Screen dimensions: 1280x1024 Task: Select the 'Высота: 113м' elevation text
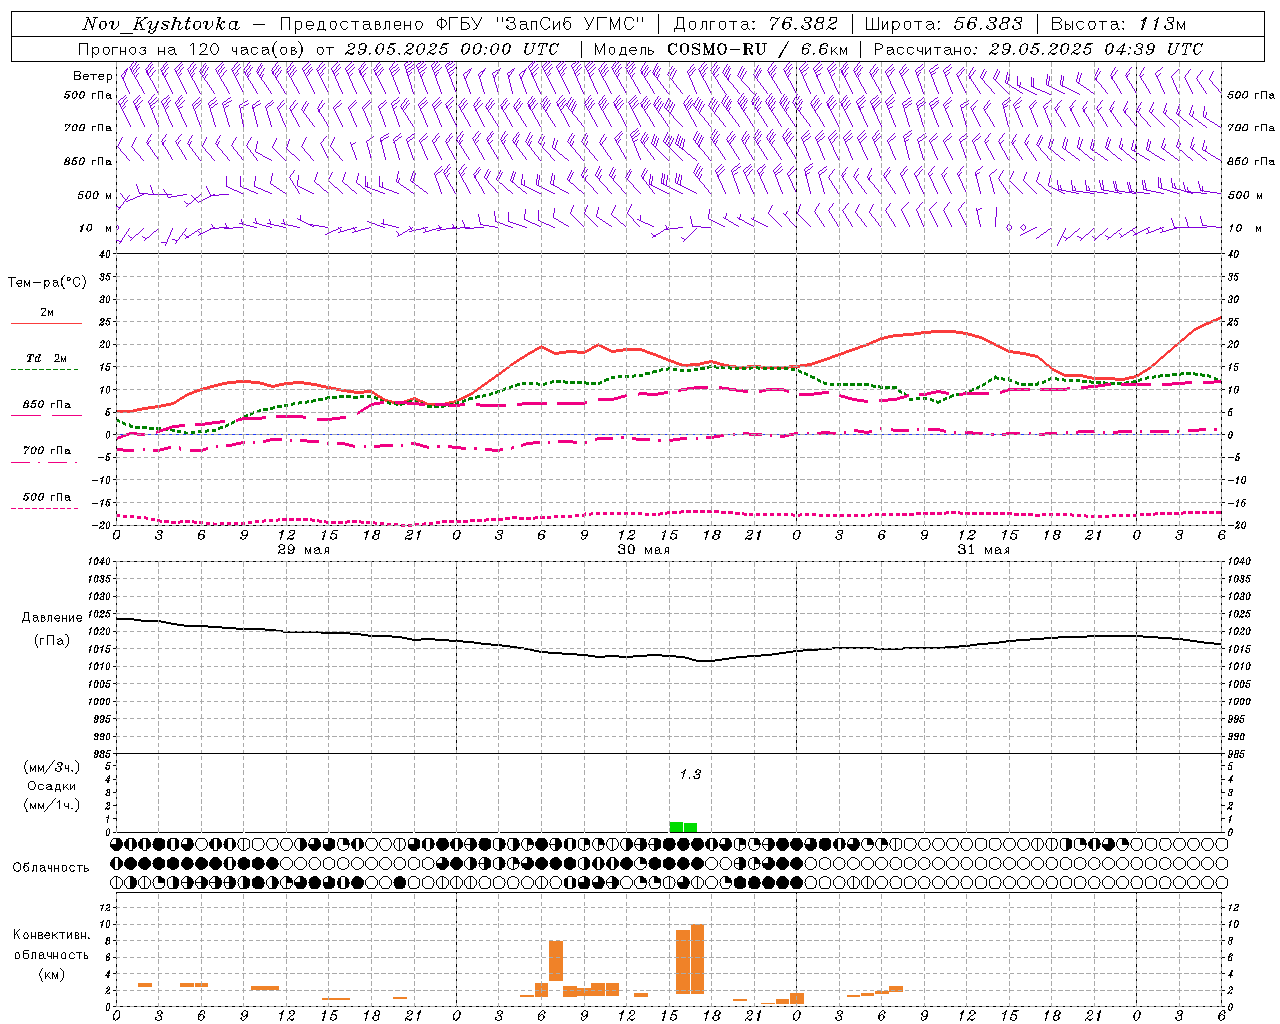click(1118, 24)
